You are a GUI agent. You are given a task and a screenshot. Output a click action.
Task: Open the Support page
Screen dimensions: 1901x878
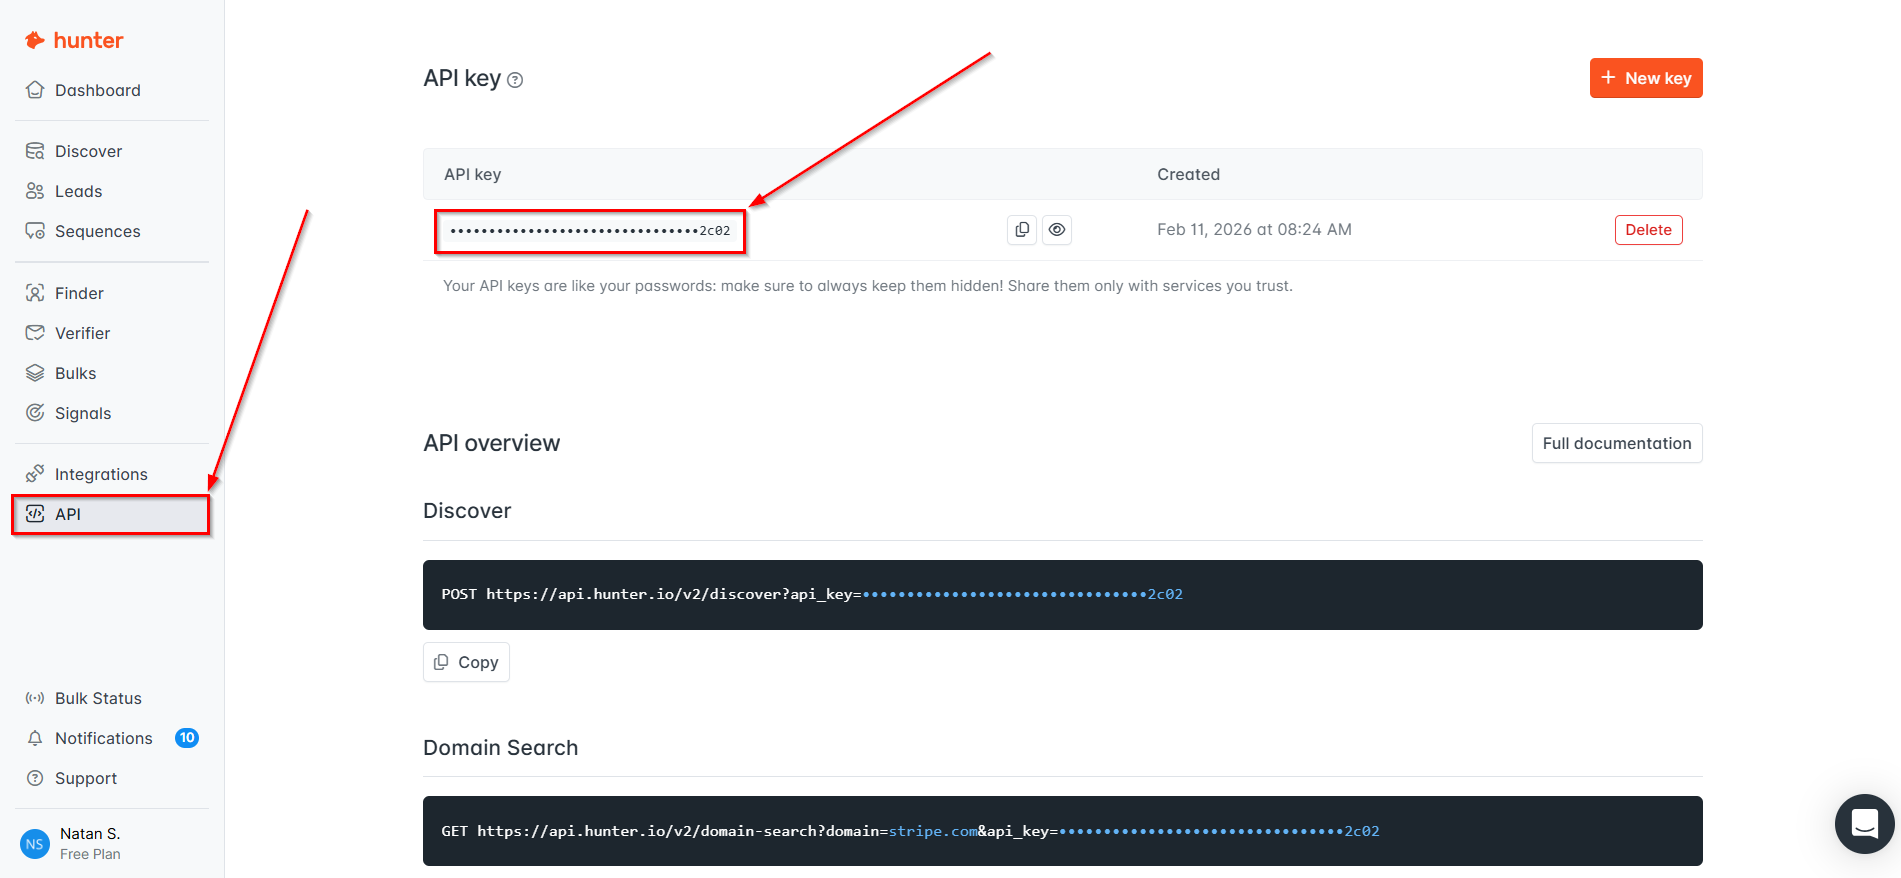pos(86,778)
